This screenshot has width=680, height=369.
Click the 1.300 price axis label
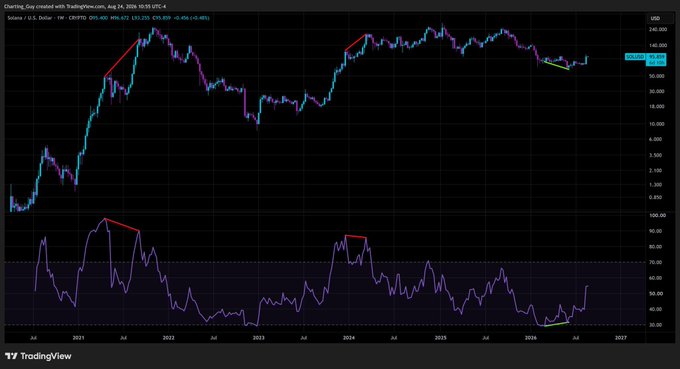pyautogui.click(x=656, y=185)
